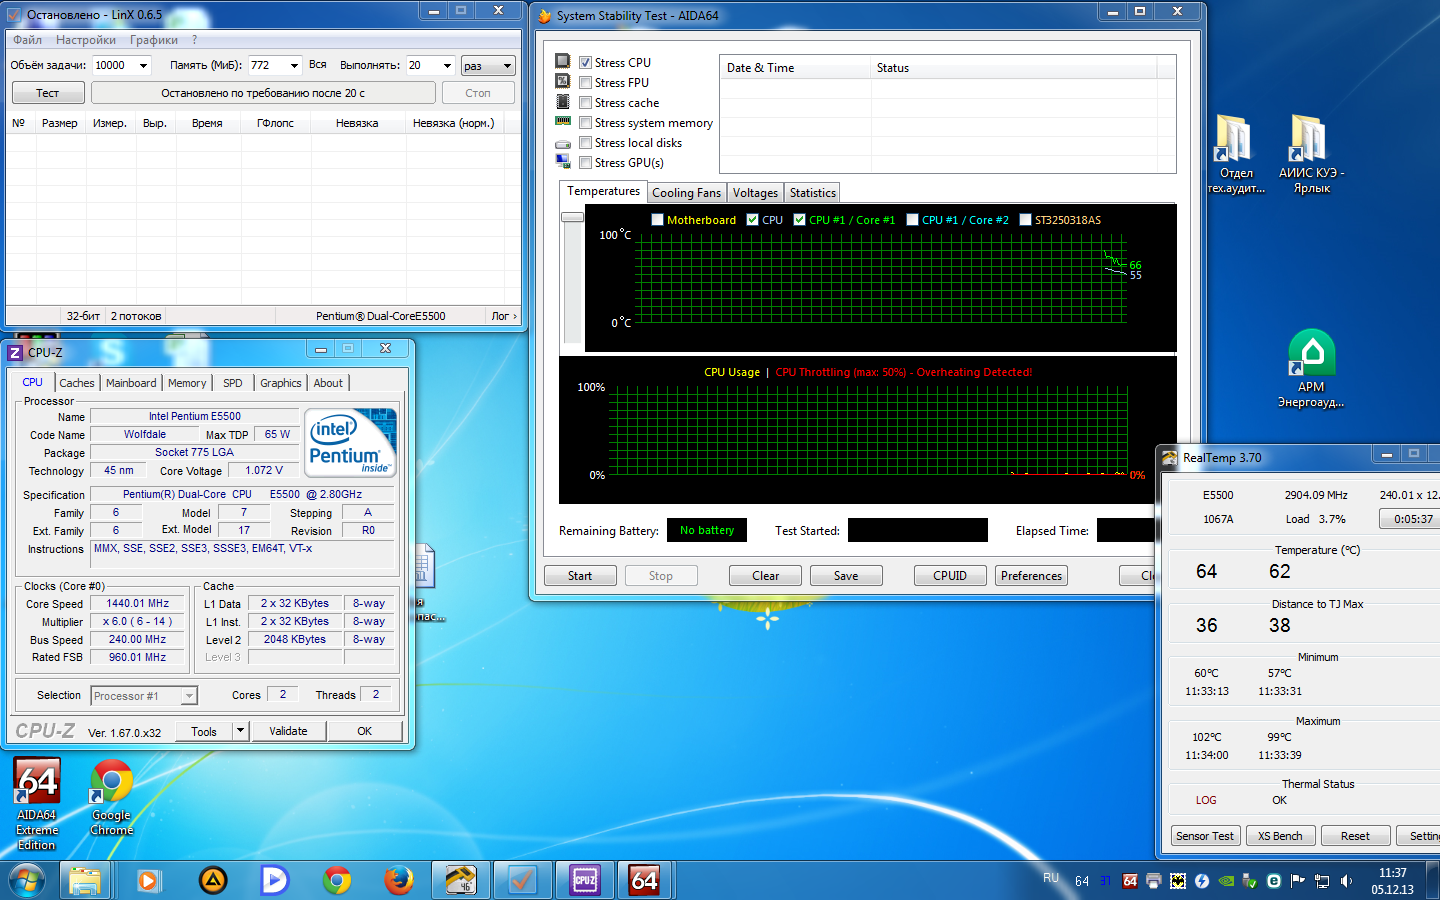The height and width of the screenshot is (900, 1440).
Task: Open Preferences in AIDA64 stability test
Action: pos(1032,576)
